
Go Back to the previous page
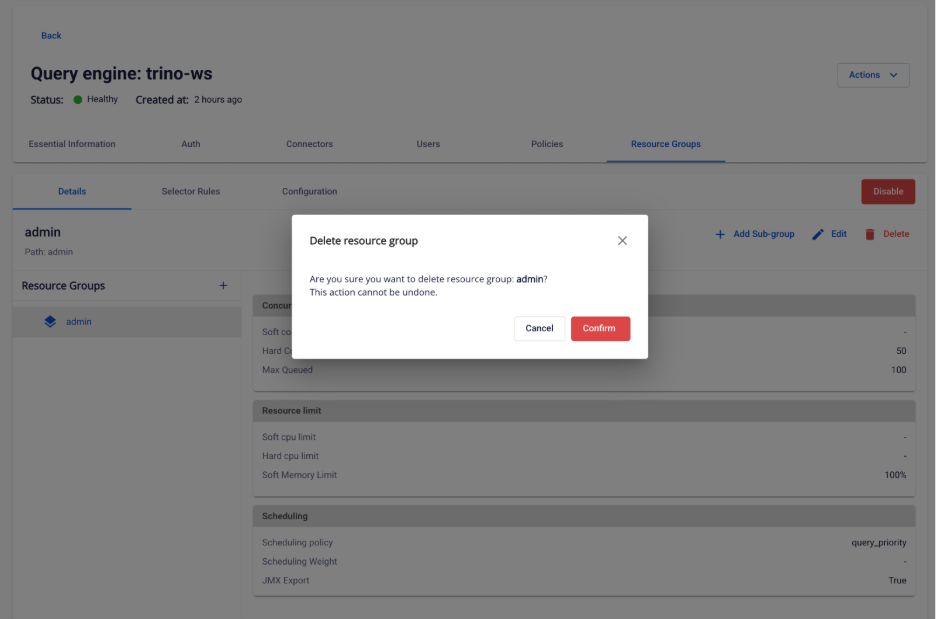[x=51, y=36]
